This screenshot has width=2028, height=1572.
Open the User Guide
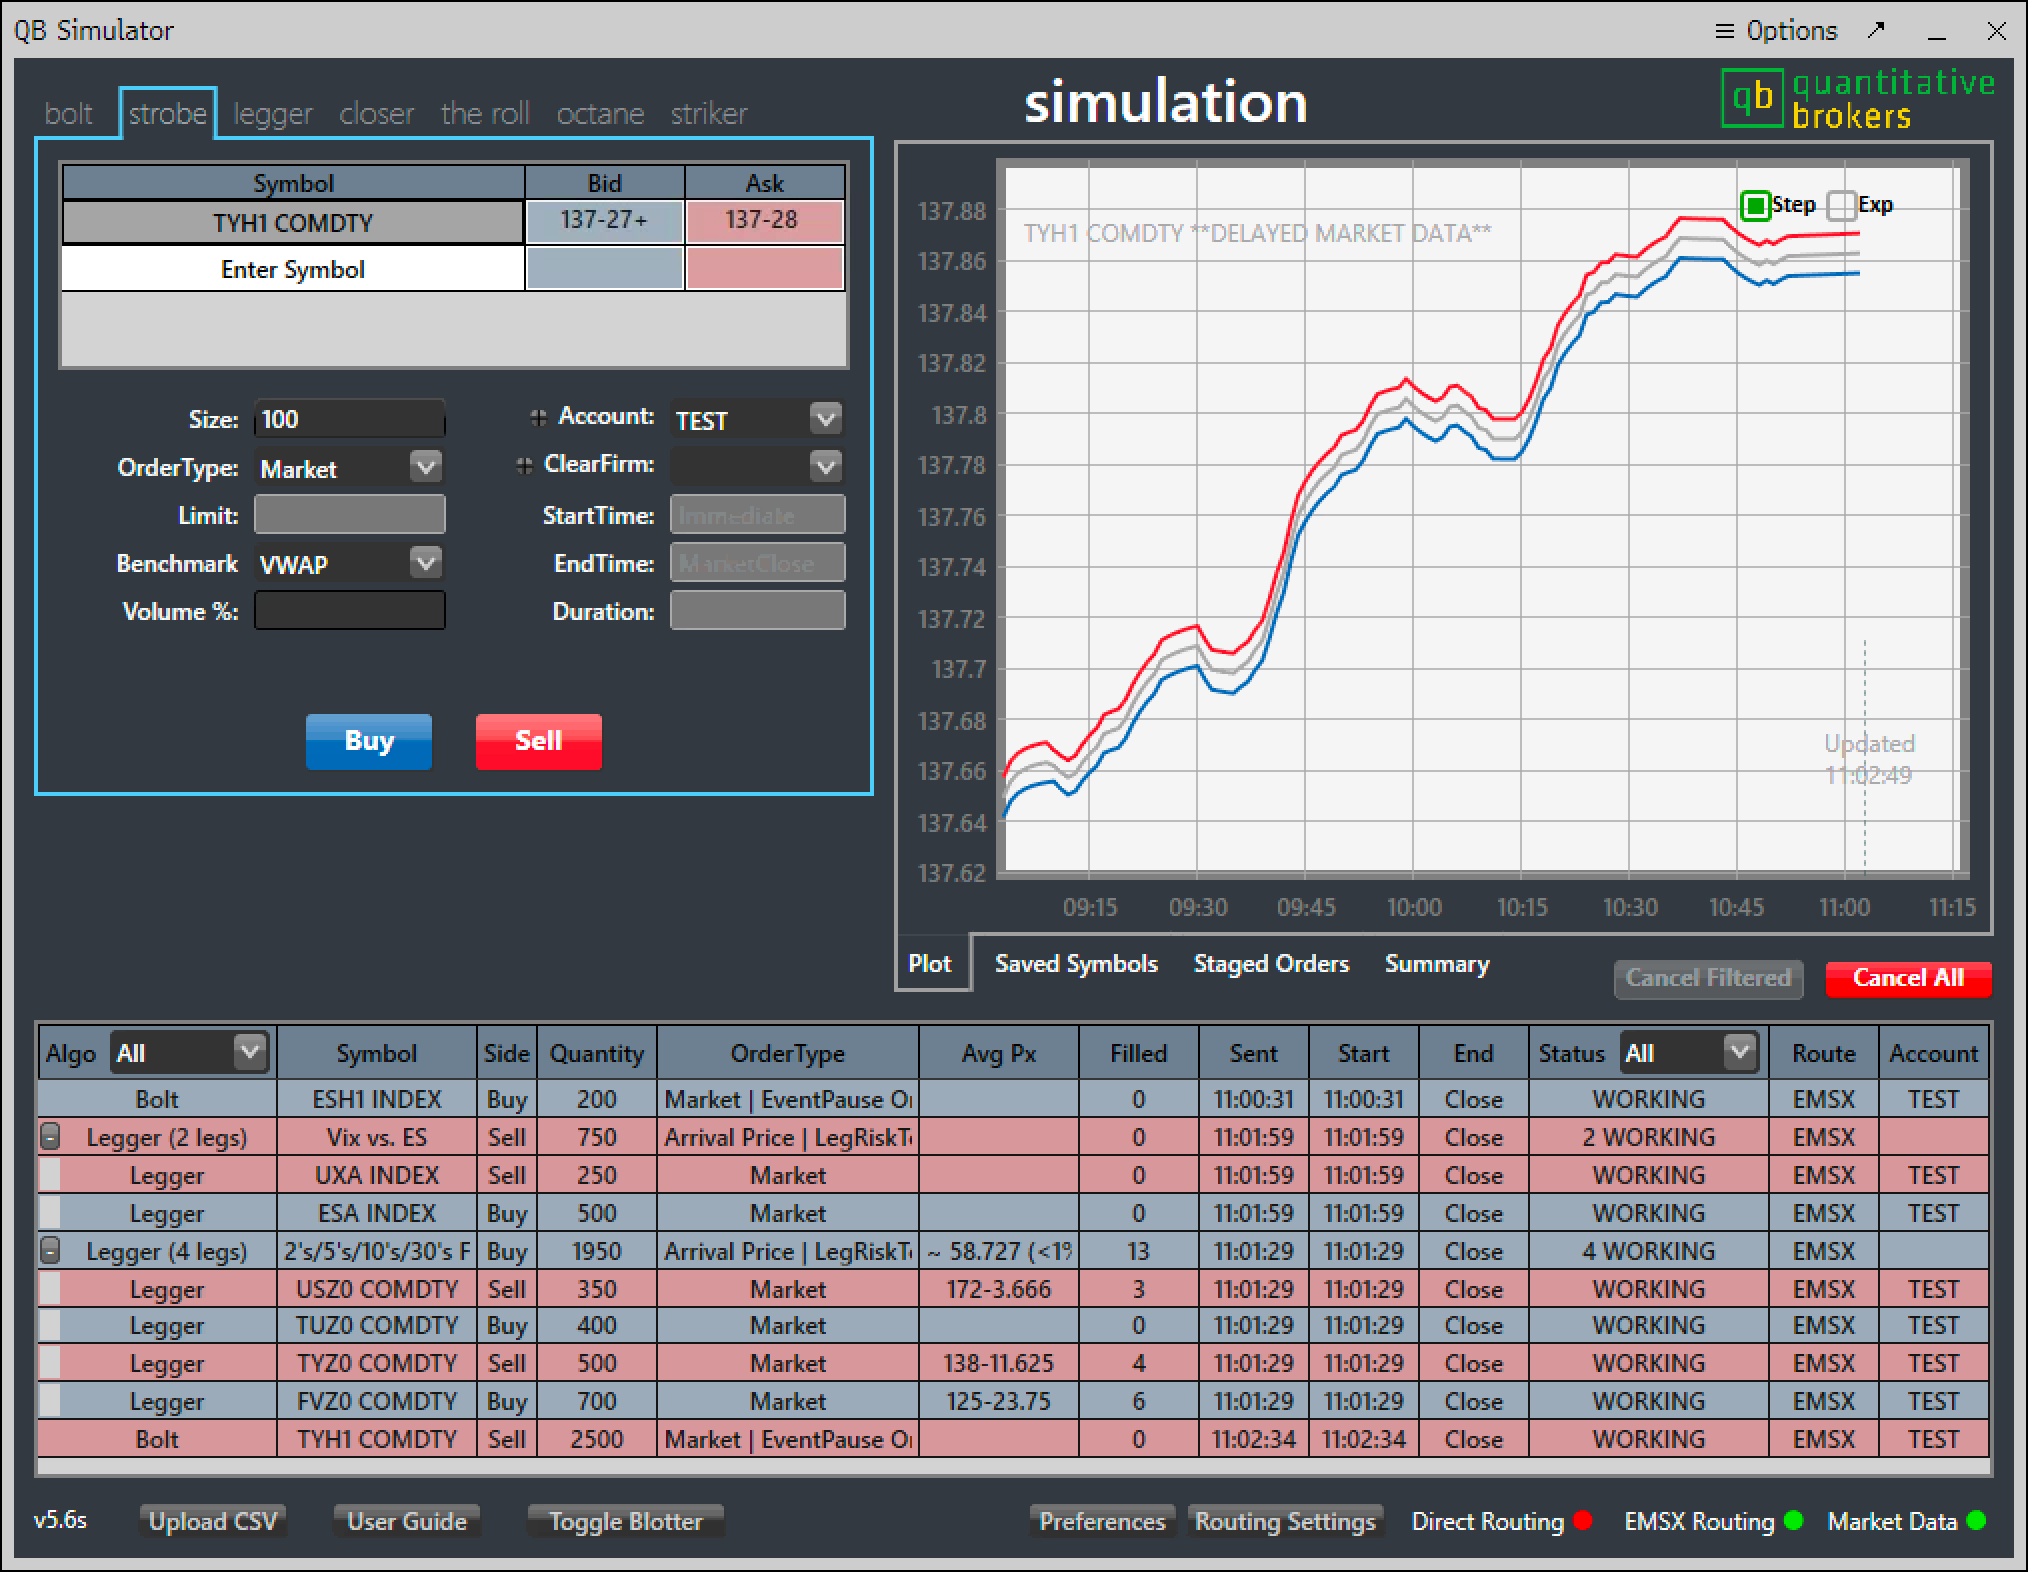coord(406,1521)
